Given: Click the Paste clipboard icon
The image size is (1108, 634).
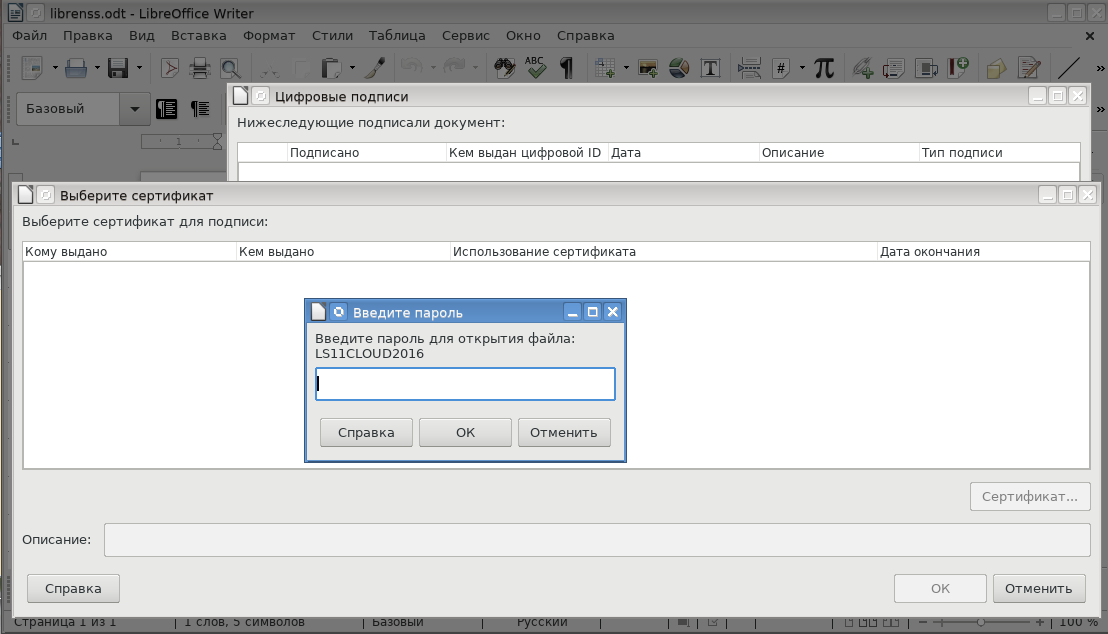Looking at the screenshot, I should [331, 68].
